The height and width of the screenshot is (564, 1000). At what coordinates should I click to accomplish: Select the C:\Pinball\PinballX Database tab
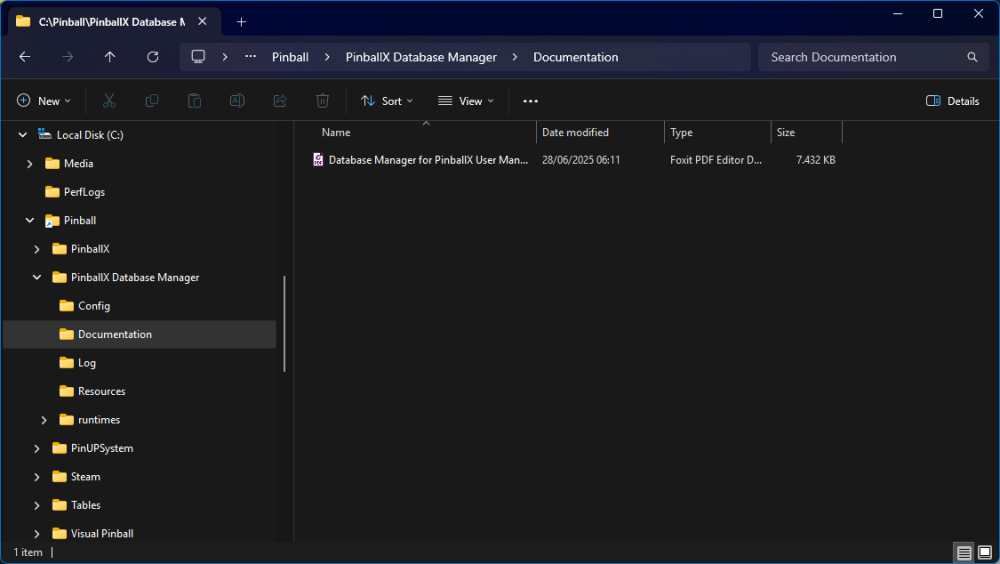pyautogui.click(x=115, y=22)
